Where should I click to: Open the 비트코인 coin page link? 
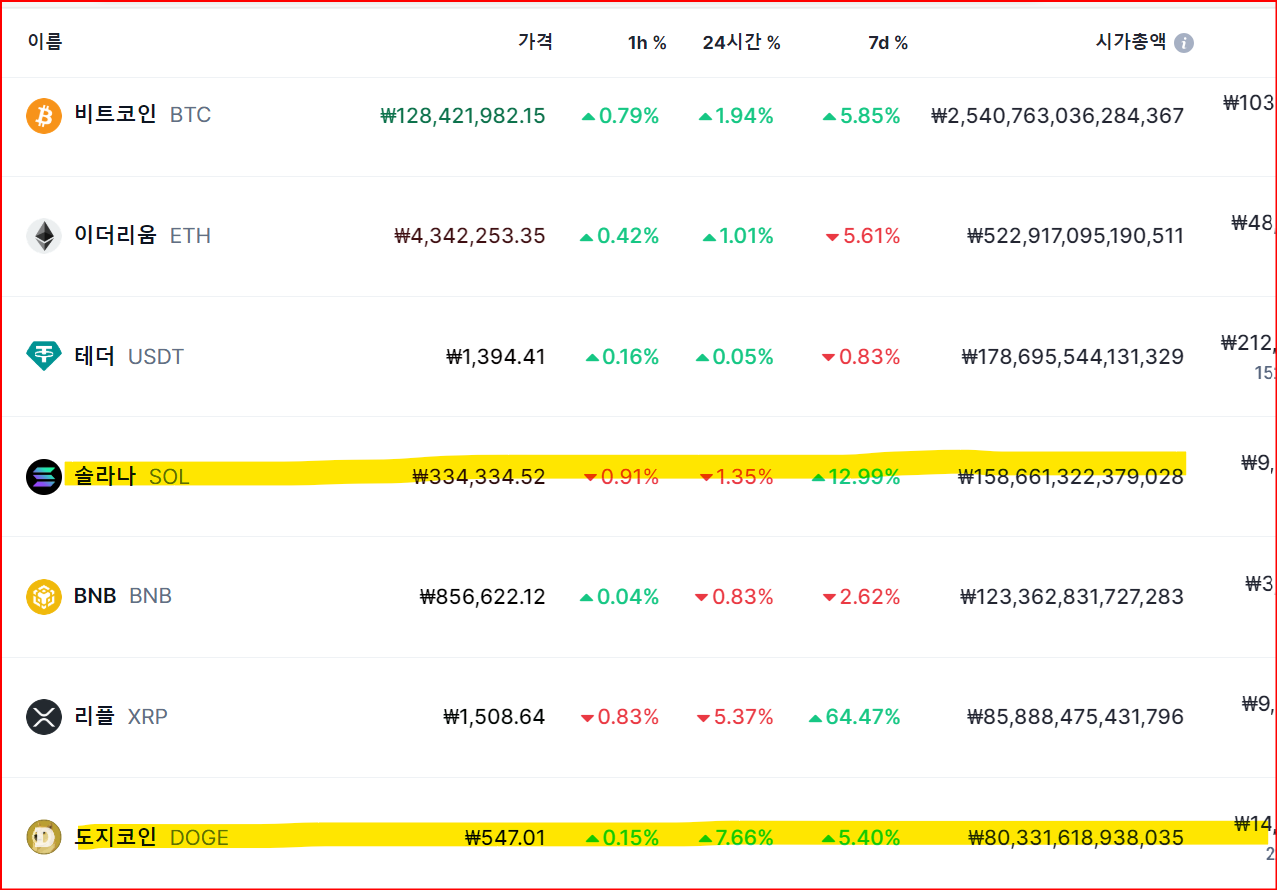[116, 114]
